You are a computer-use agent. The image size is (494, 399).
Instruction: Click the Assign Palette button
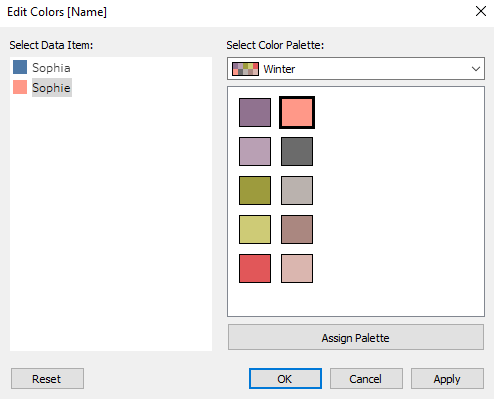pos(356,337)
